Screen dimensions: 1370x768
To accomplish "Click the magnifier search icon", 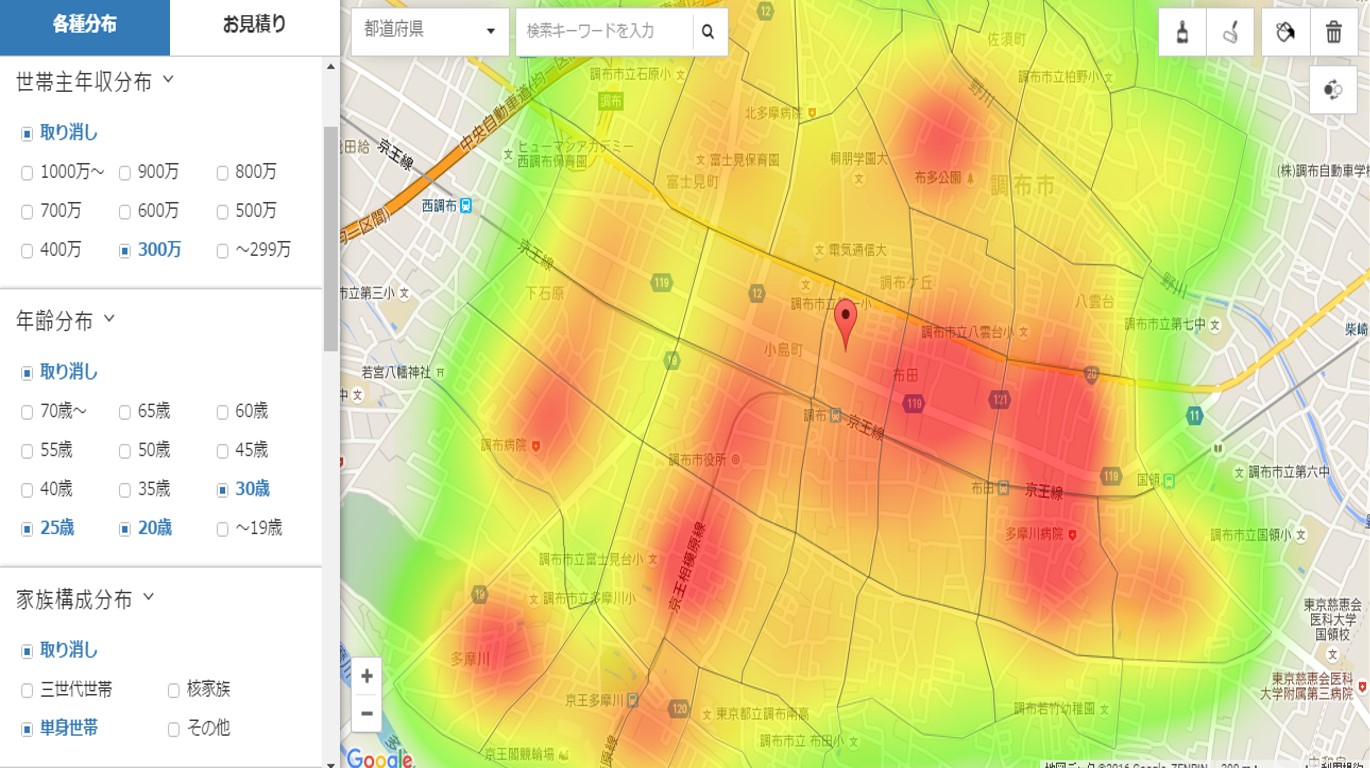I will 708,32.
